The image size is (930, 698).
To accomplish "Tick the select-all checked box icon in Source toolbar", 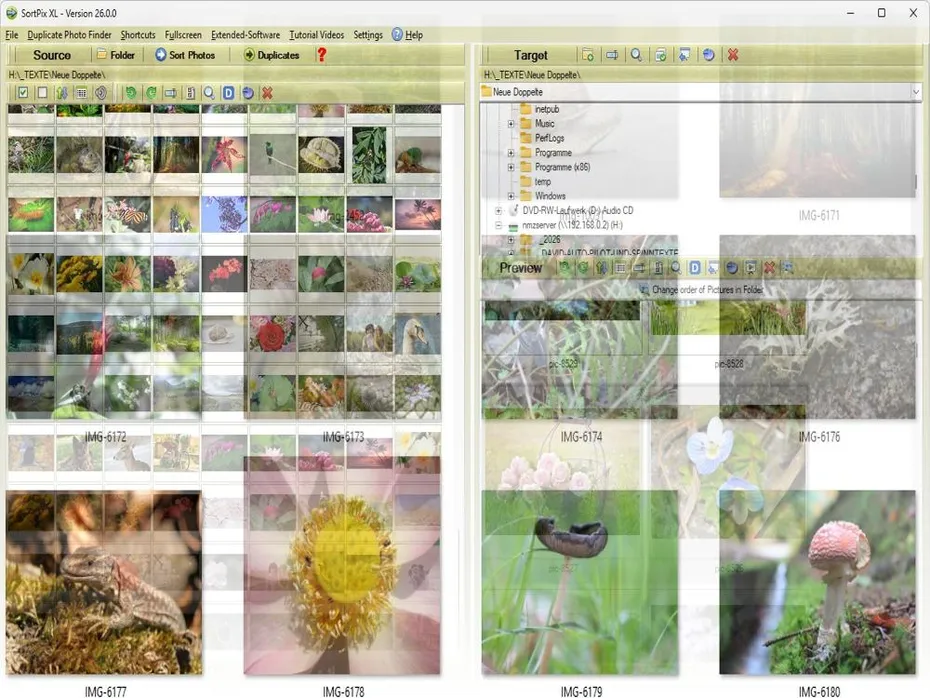I will [23, 93].
